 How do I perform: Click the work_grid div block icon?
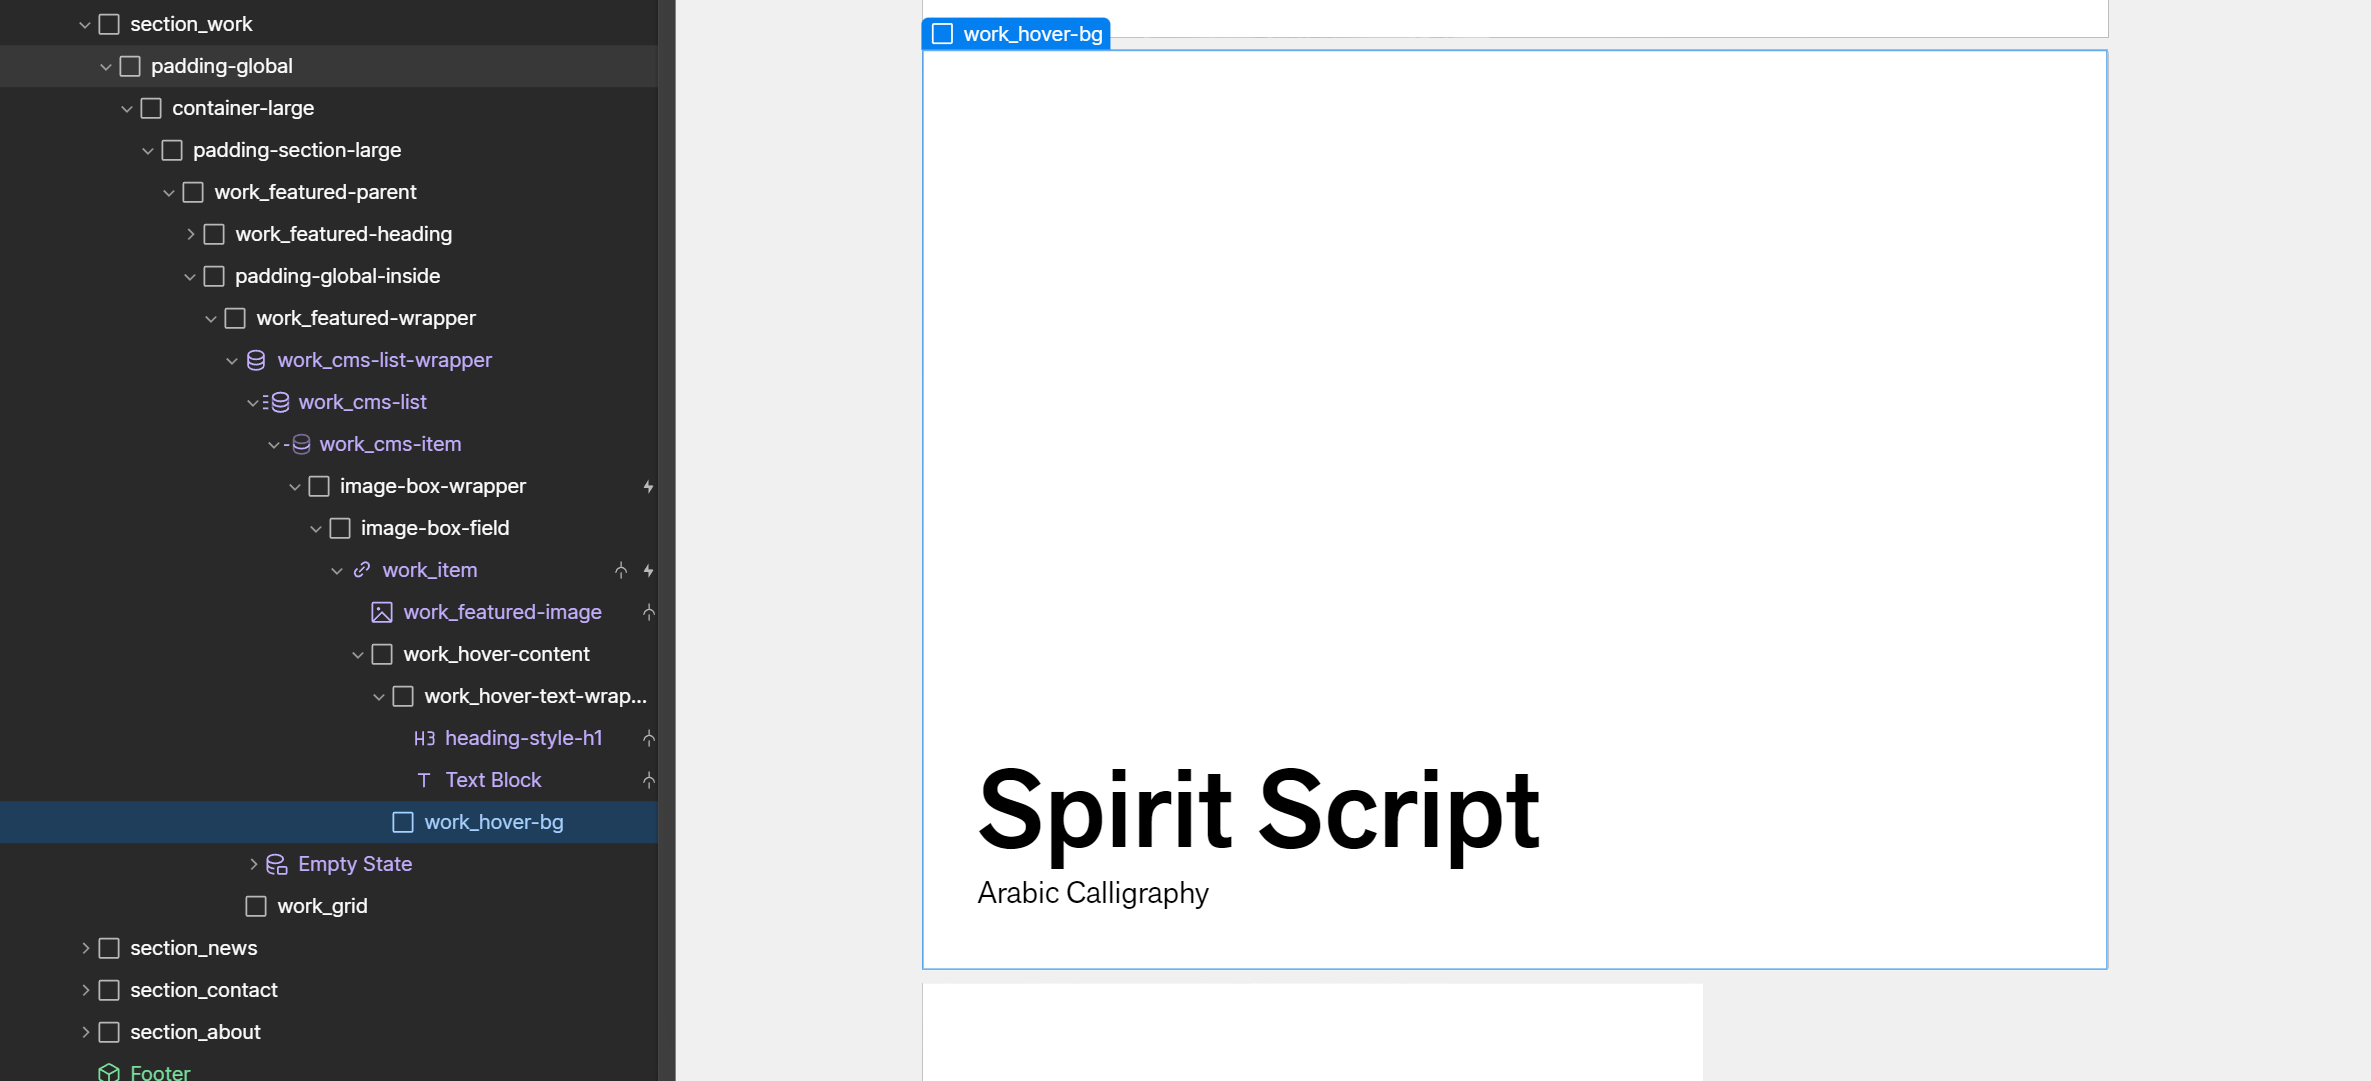(256, 906)
